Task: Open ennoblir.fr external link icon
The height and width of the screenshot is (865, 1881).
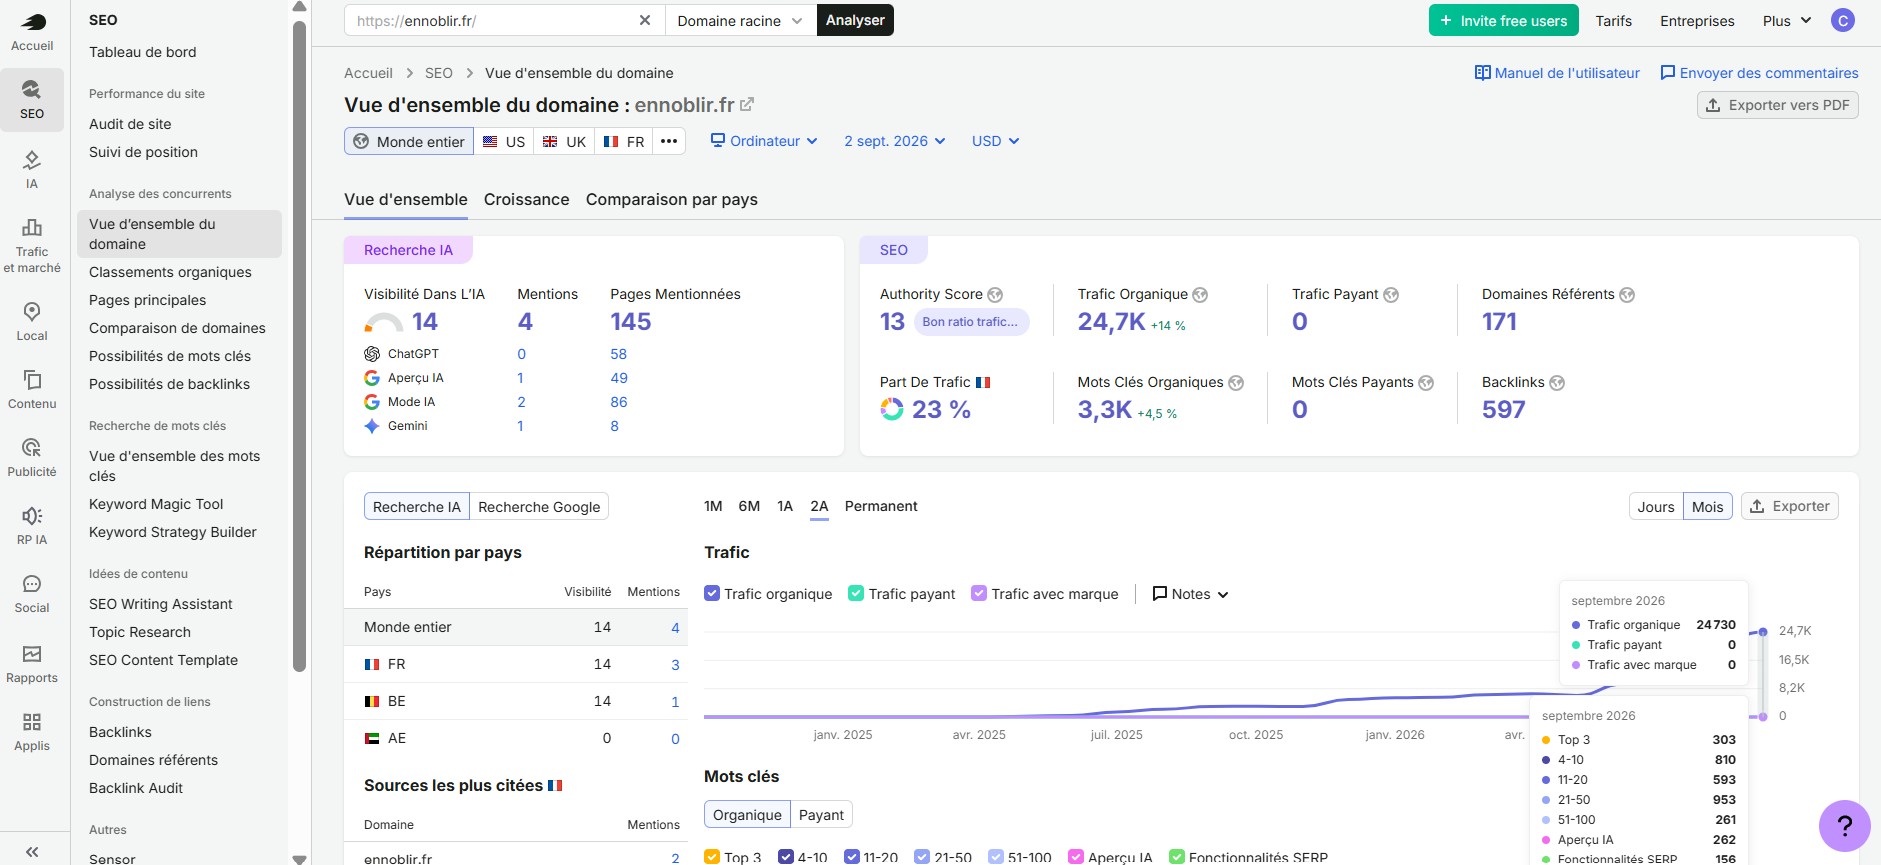Action: pos(747,104)
